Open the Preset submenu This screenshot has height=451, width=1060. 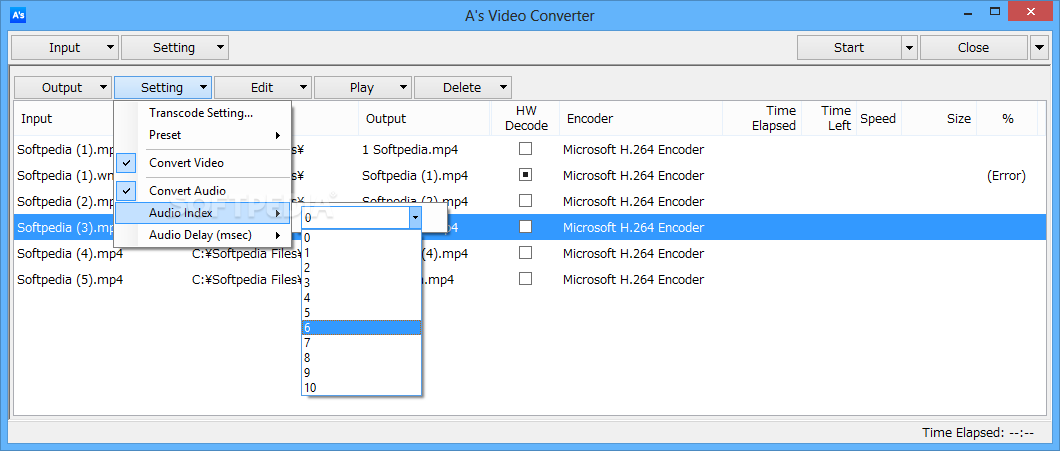click(x=202, y=135)
